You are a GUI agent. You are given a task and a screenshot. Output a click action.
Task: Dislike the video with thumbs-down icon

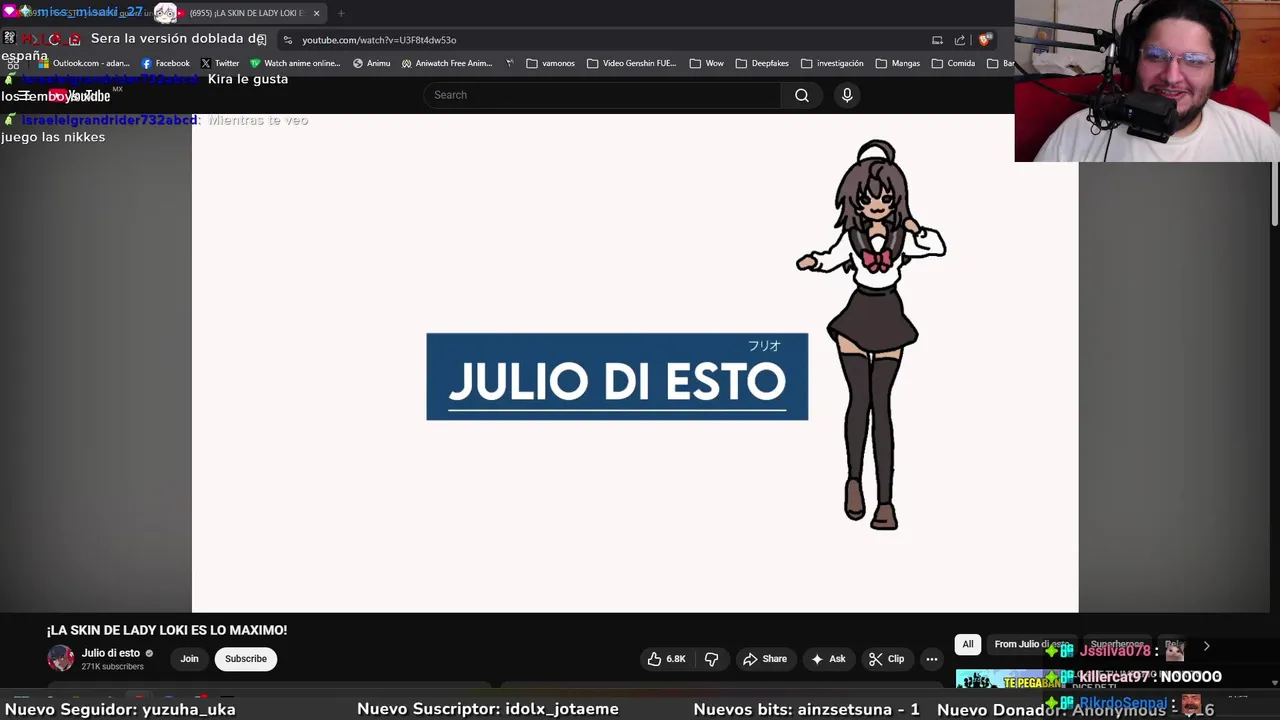coord(712,659)
